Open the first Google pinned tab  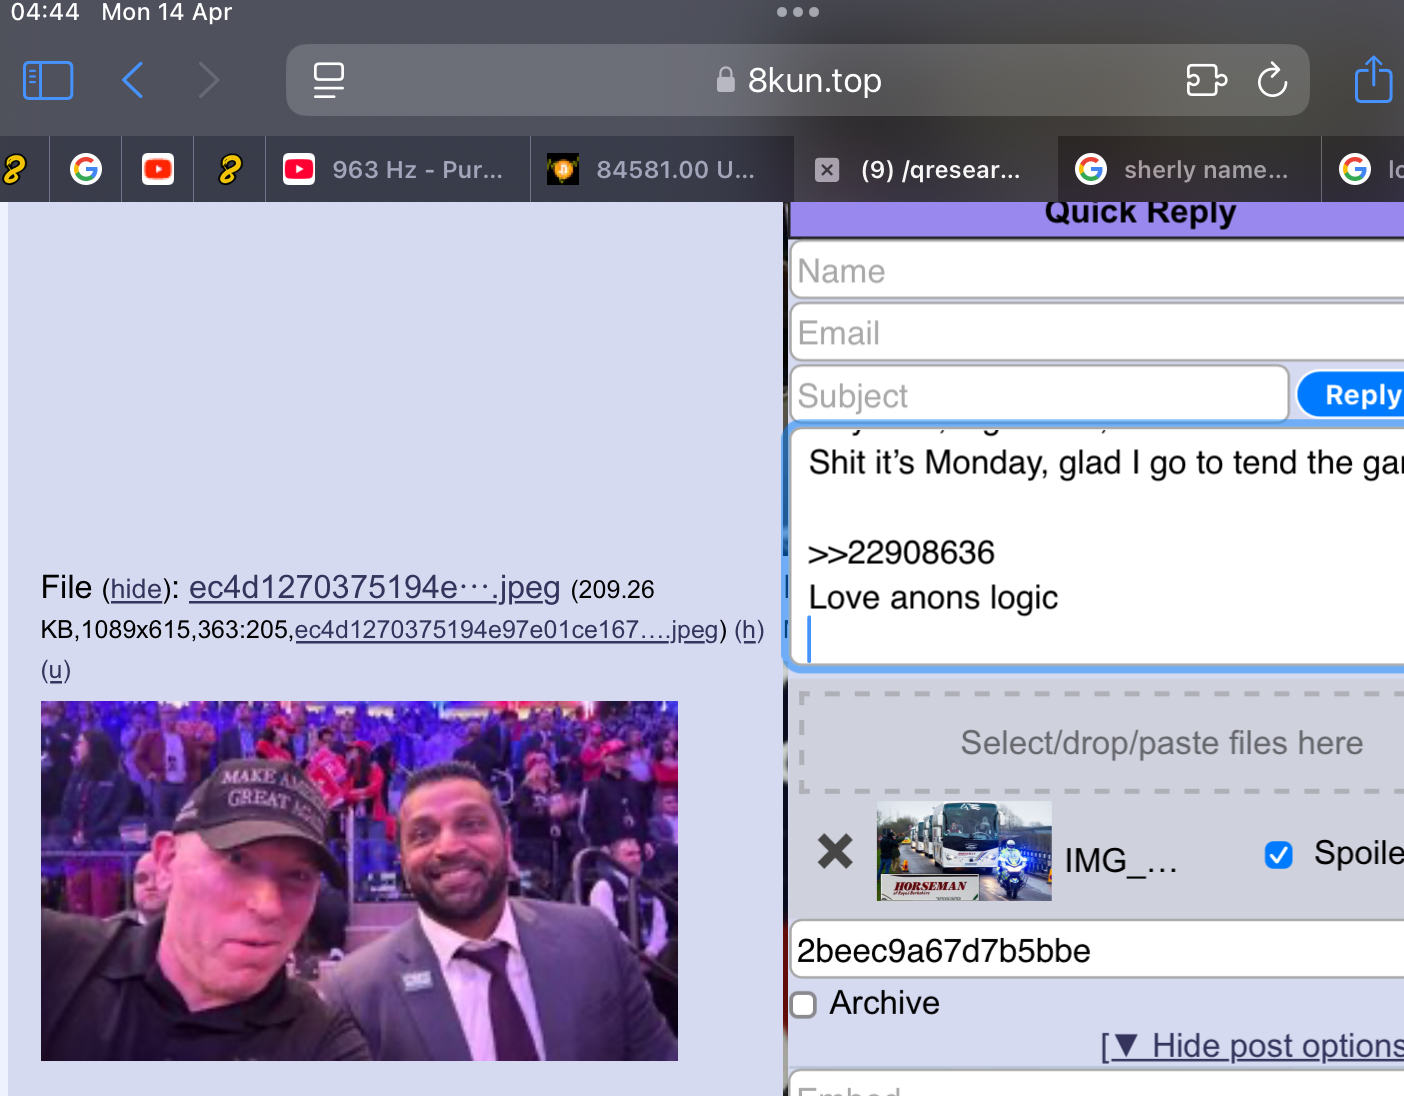click(86, 169)
